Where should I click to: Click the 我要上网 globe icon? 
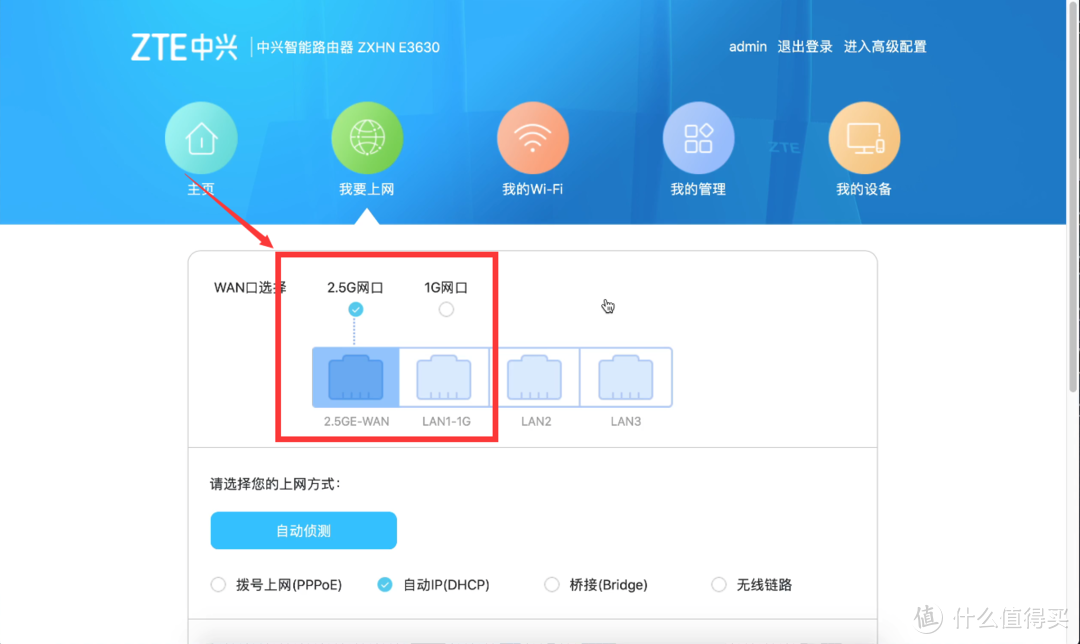pyautogui.click(x=367, y=136)
